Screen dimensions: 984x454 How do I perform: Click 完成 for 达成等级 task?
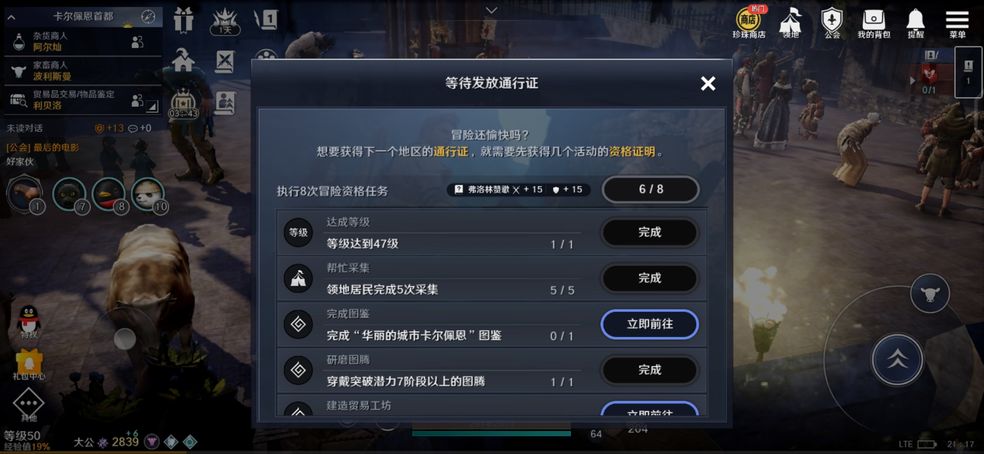click(650, 232)
